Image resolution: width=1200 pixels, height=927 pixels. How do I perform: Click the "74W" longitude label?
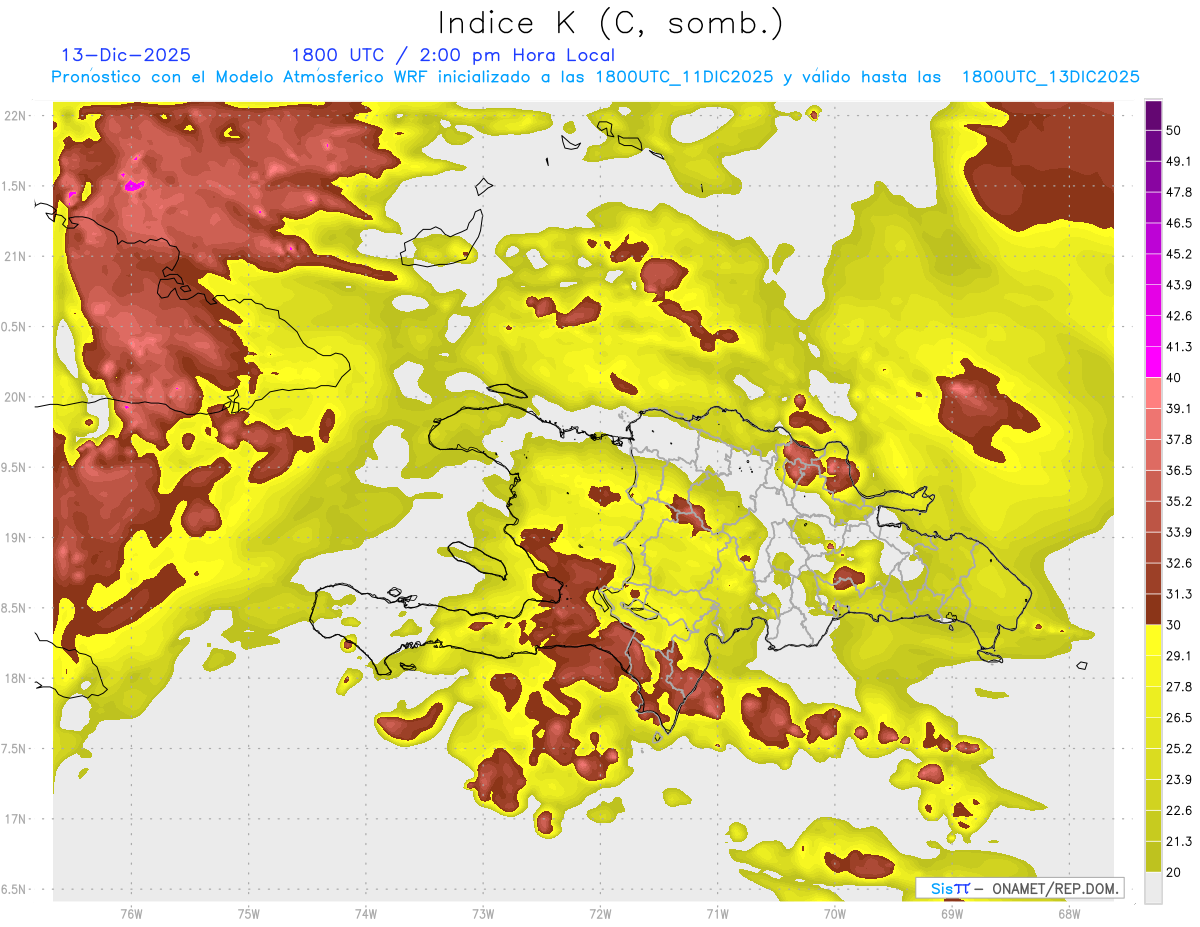coord(366,913)
